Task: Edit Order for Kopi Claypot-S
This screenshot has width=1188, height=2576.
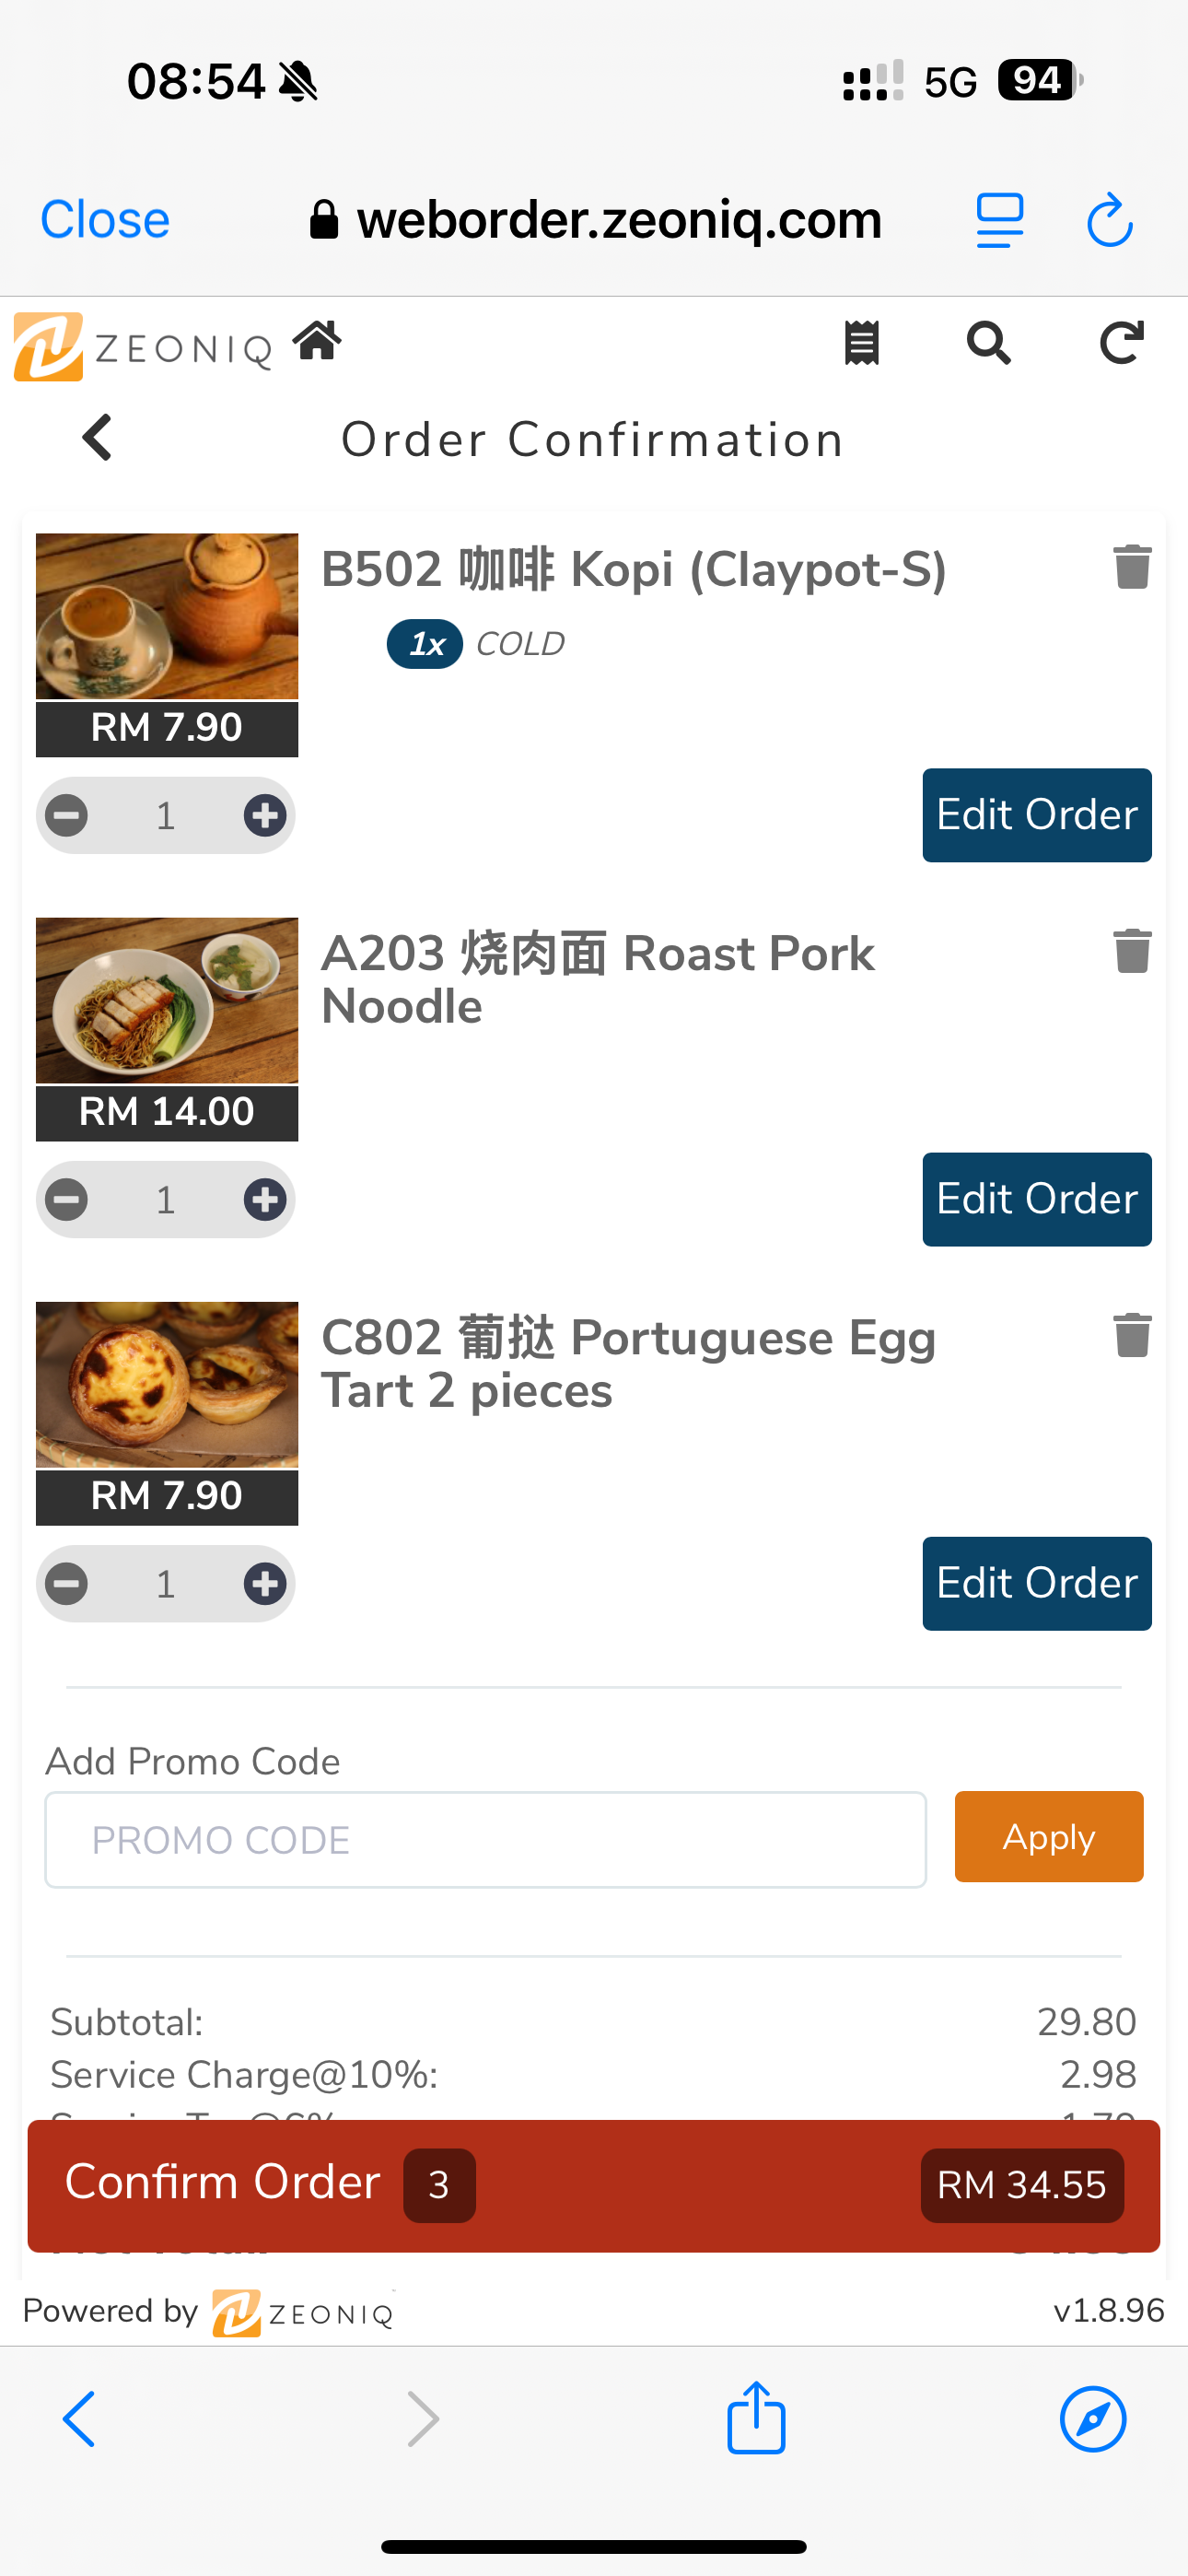Action: pyautogui.click(x=1036, y=815)
